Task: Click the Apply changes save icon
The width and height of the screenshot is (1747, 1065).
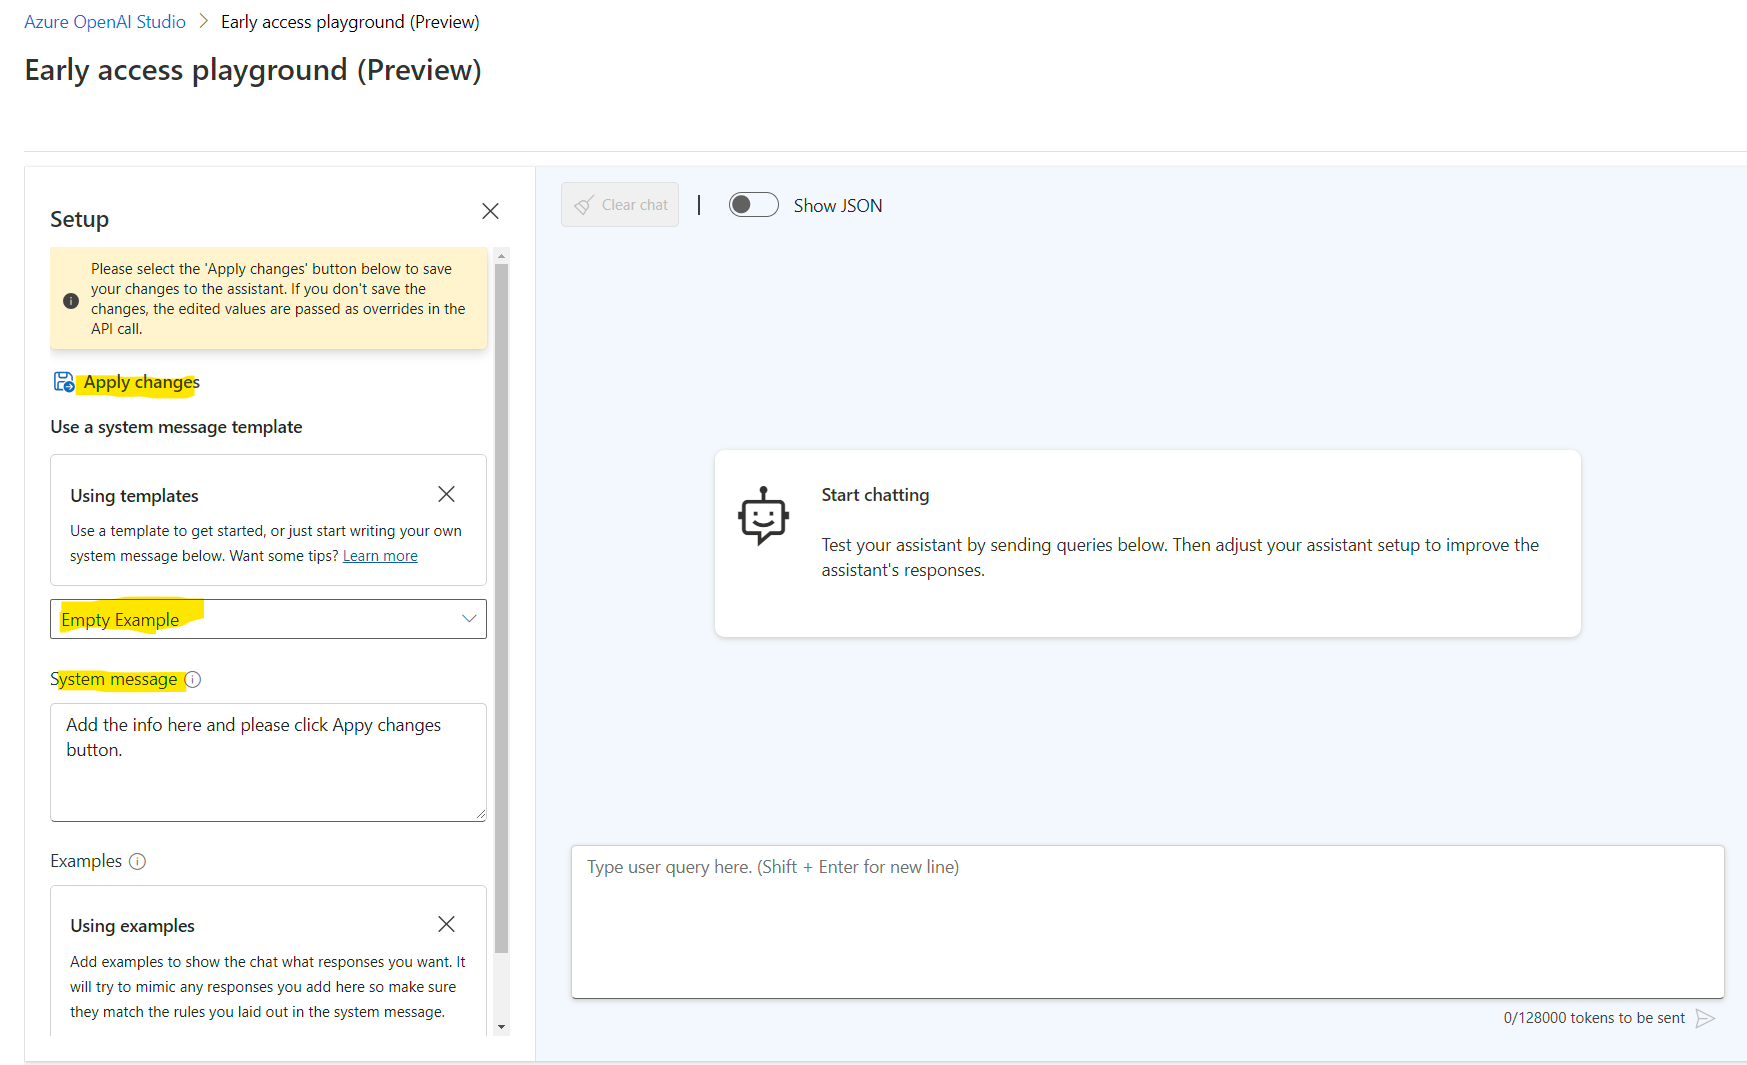Action: pyautogui.click(x=63, y=381)
